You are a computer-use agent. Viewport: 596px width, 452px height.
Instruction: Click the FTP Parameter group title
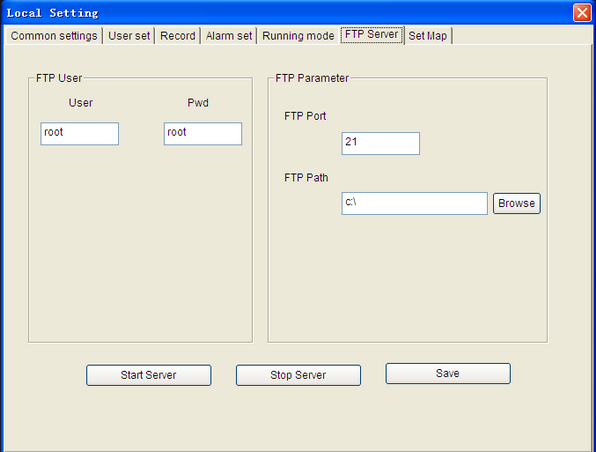point(312,78)
